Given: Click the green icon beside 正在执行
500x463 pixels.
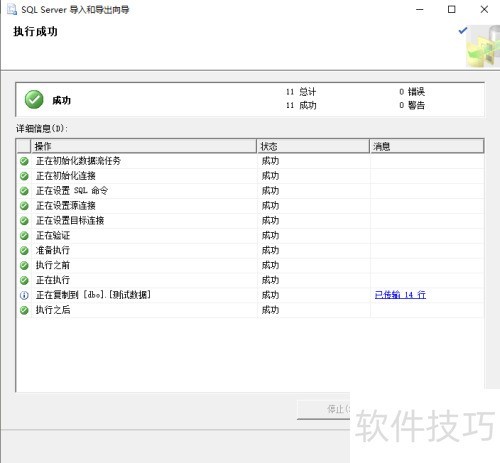Looking at the screenshot, I should (24, 280).
